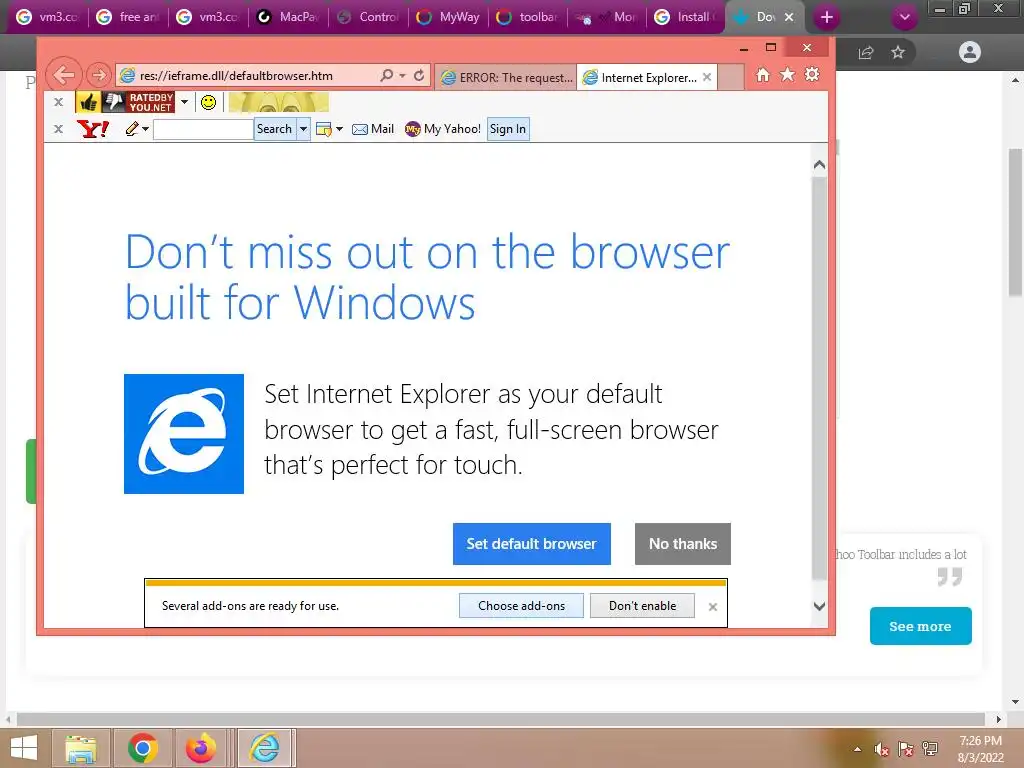Switch to the 'free an' Chrome tab
This screenshot has width=1024, height=768.
[128, 17]
